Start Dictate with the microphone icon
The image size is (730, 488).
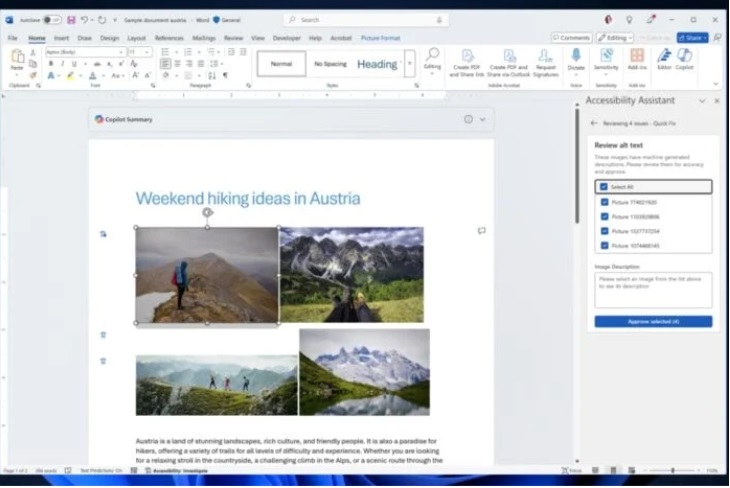(x=576, y=56)
